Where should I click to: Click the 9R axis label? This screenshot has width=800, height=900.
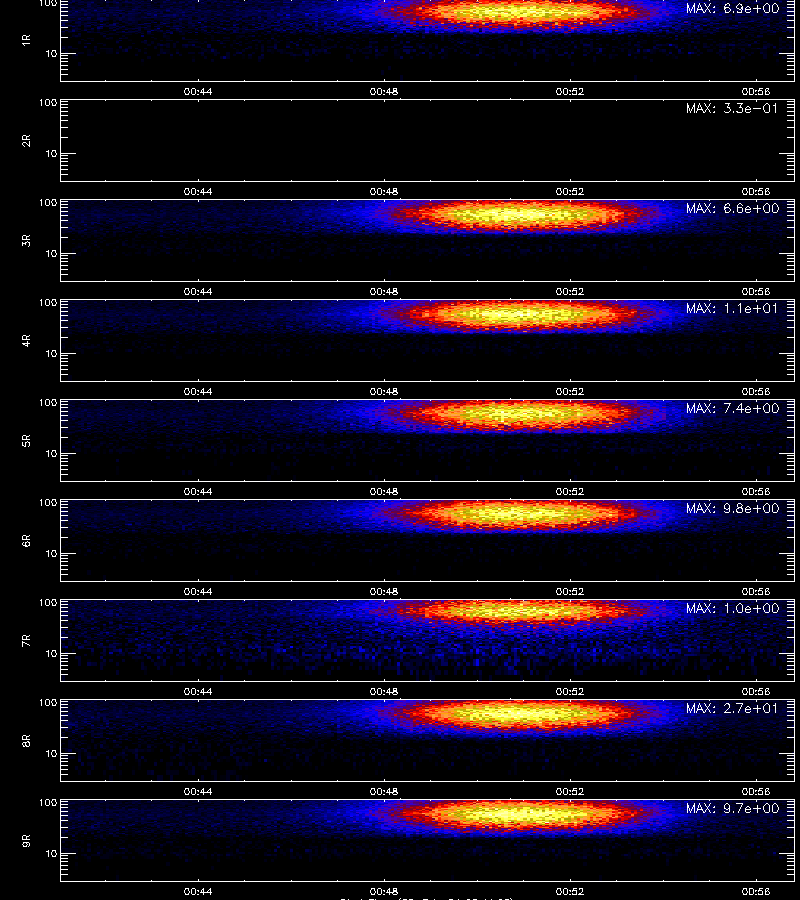(x=26, y=840)
